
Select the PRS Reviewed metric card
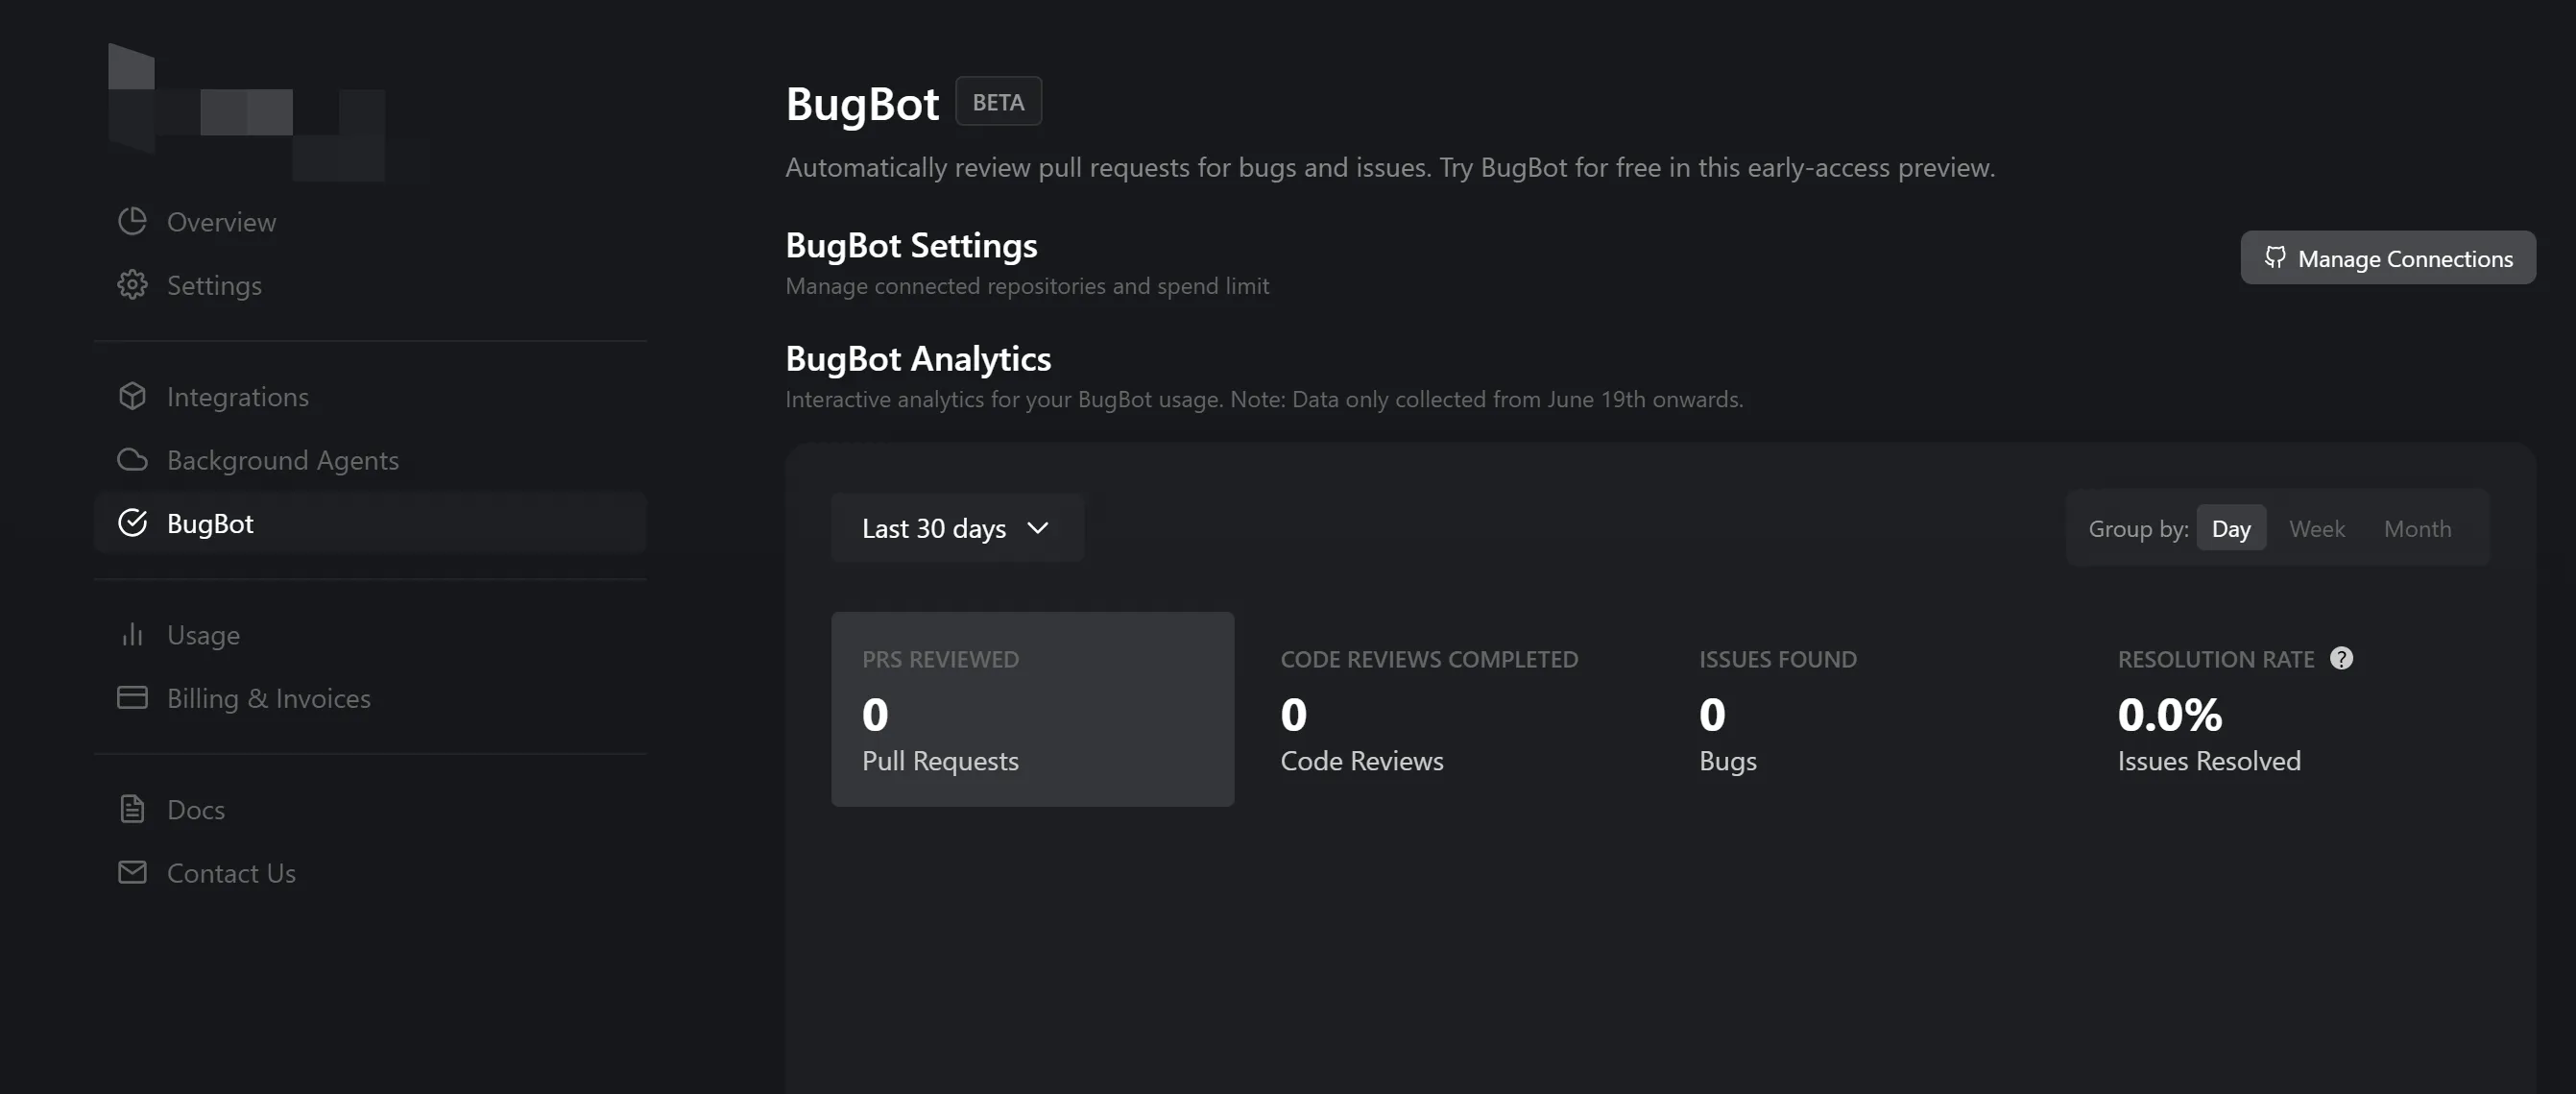[1032, 709]
